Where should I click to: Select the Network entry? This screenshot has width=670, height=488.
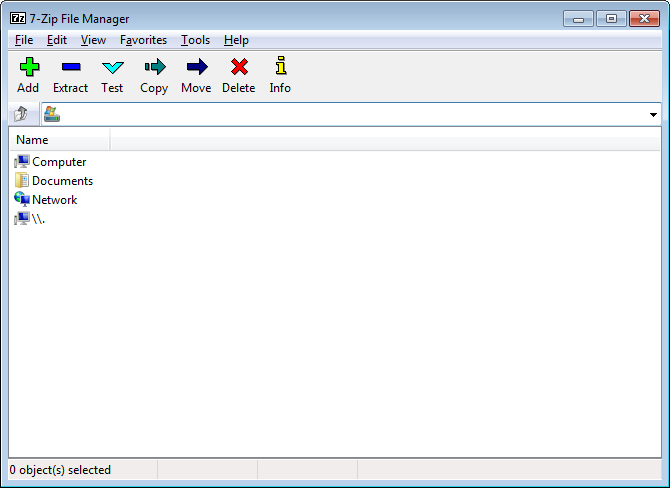click(54, 200)
